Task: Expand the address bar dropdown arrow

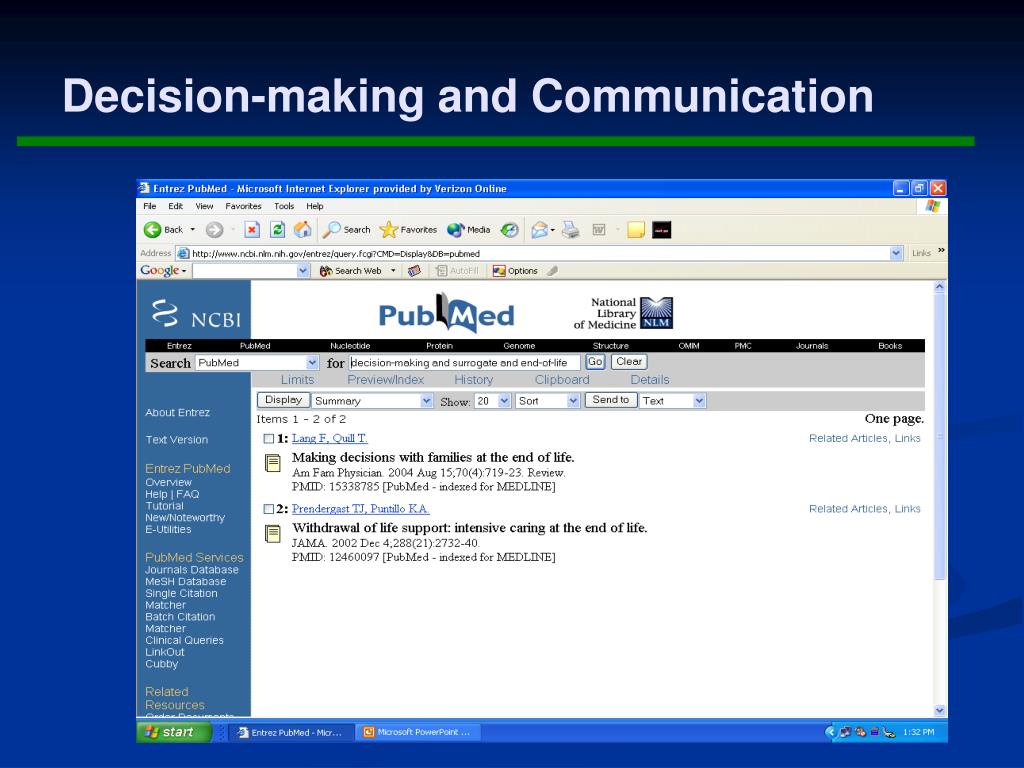Action: 896,253
